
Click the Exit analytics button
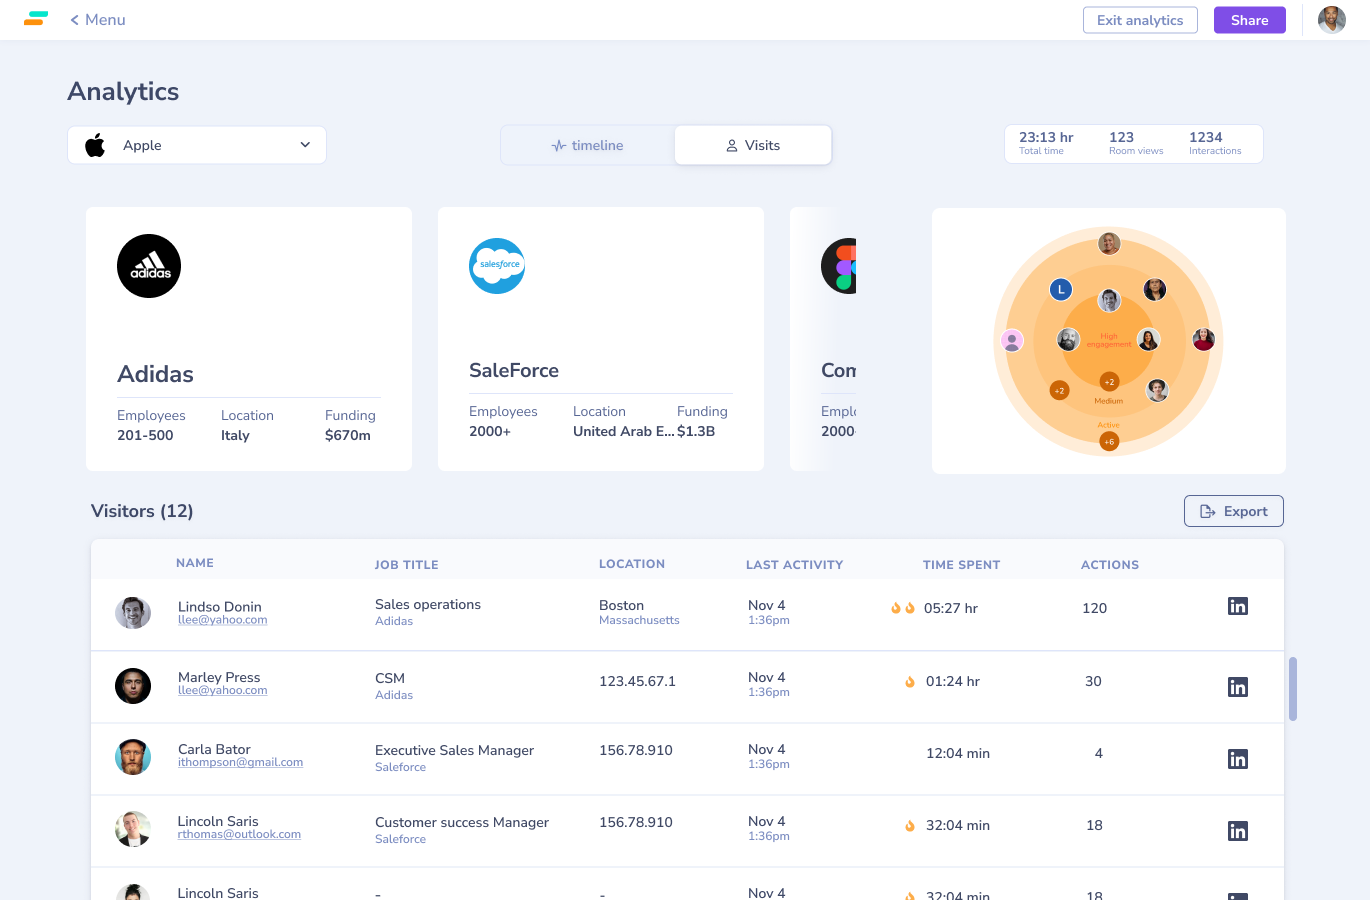tap(1140, 20)
